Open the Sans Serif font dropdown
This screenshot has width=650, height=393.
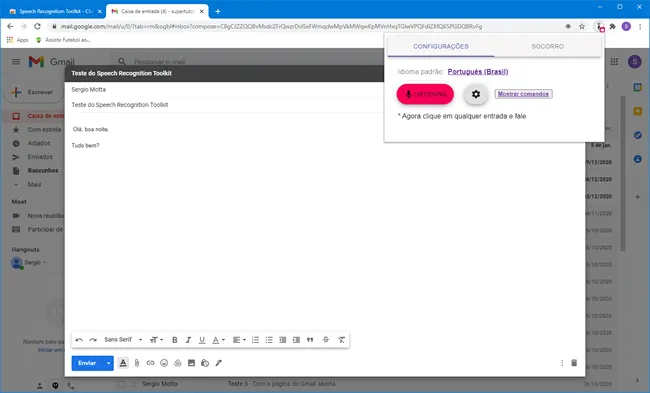click(x=123, y=340)
